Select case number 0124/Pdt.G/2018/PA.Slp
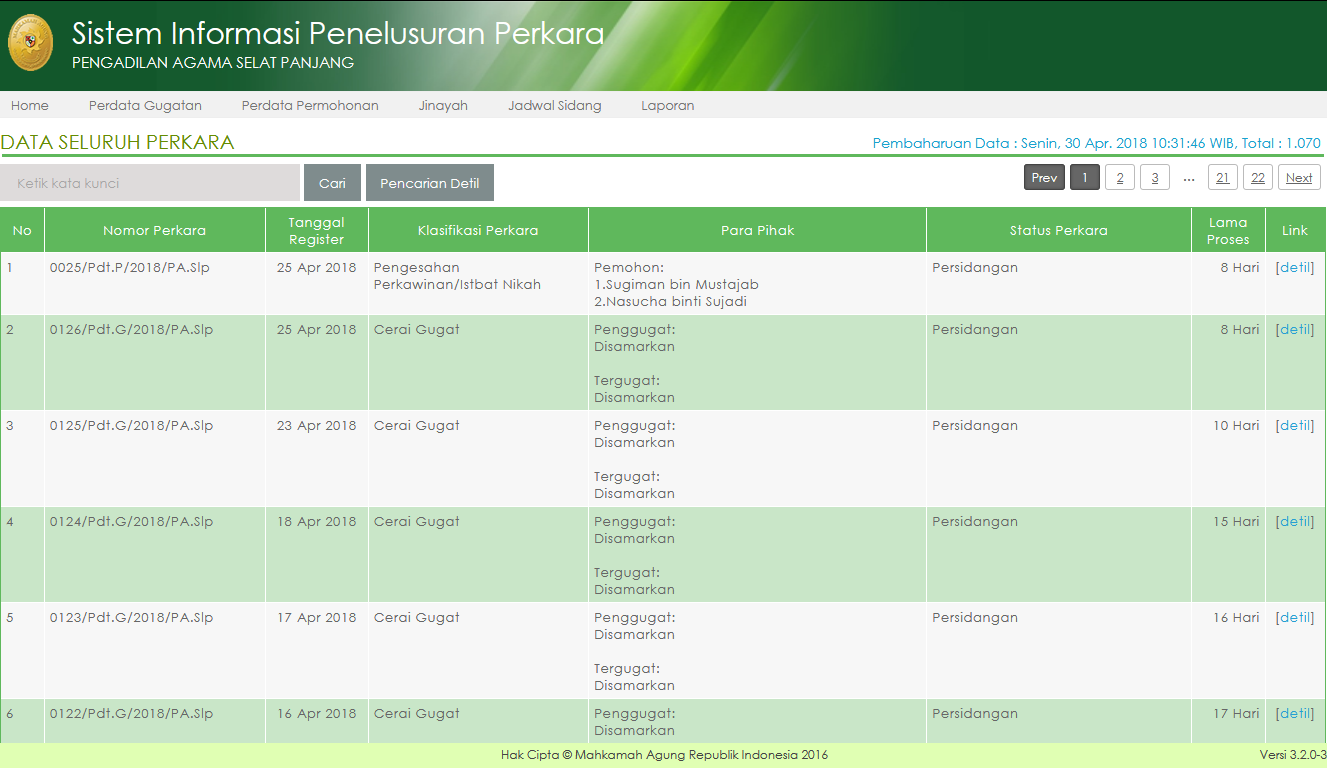Screen dimensions: 1327x768 click(131, 522)
